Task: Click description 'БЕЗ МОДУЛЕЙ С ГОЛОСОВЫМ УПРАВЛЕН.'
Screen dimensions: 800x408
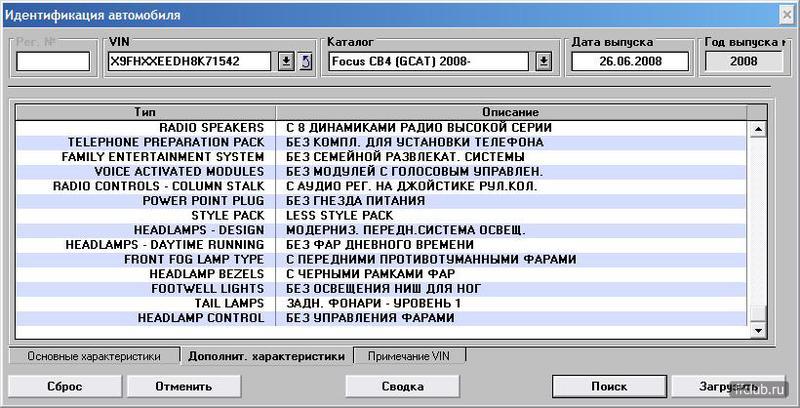Action: click(414, 171)
